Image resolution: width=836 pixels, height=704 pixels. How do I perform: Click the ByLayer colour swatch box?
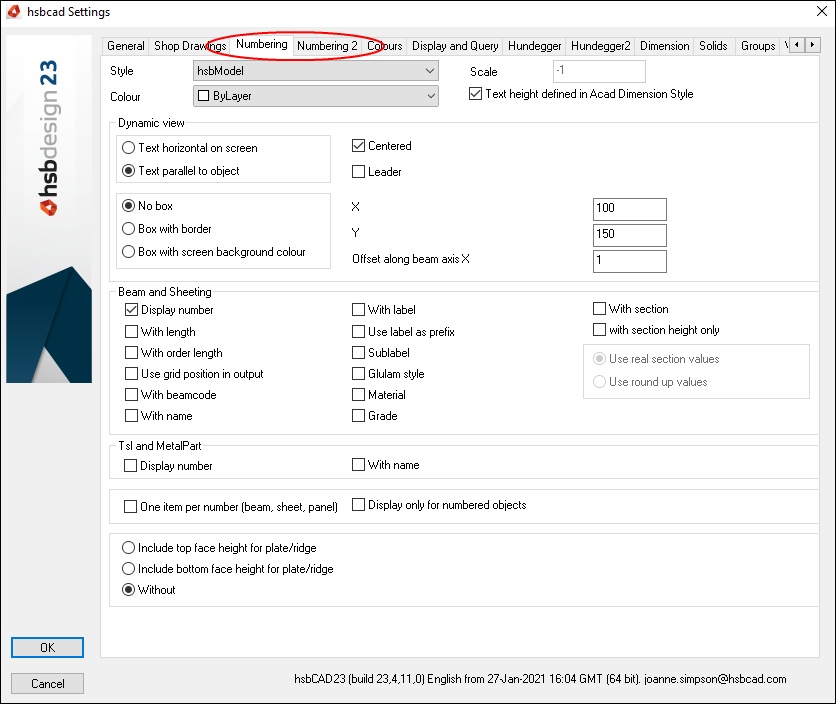pos(203,96)
